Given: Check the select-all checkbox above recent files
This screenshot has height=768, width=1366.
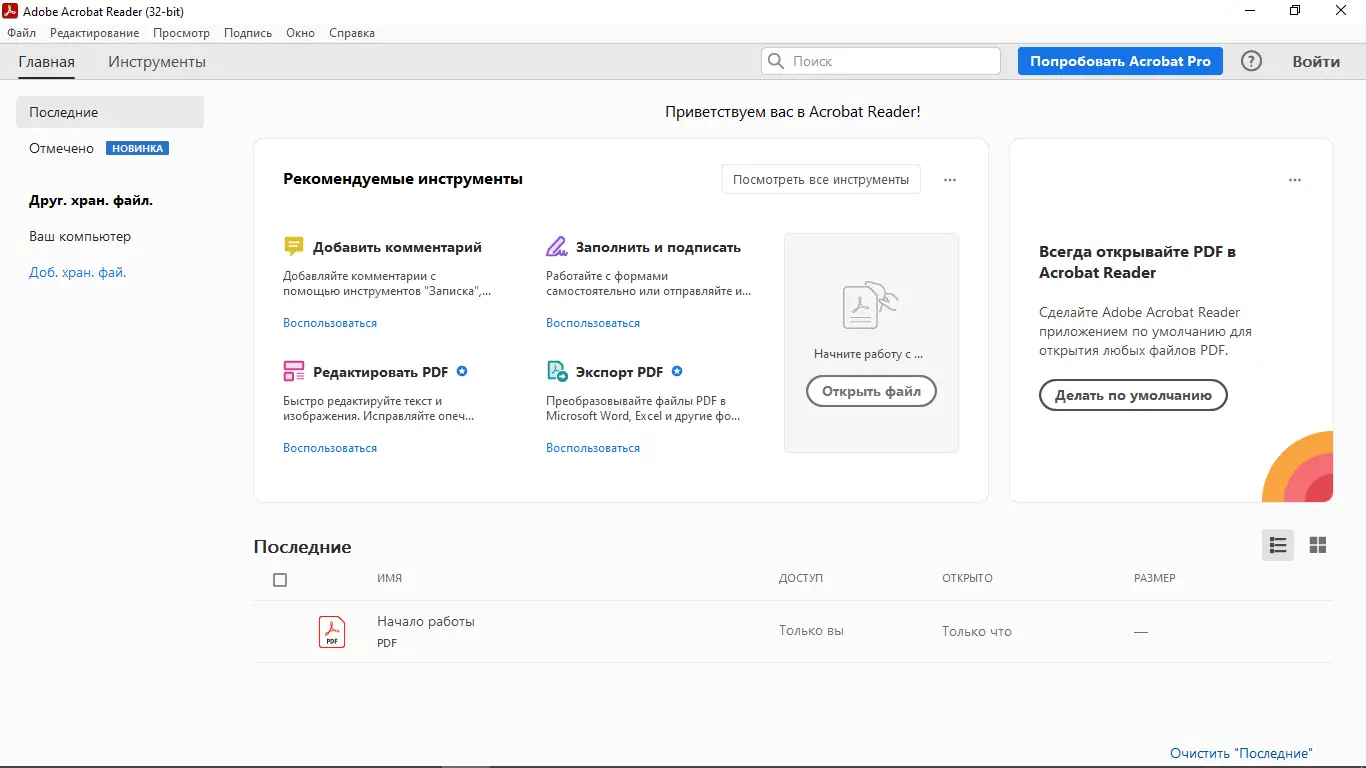Looking at the screenshot, I should 280,579.
